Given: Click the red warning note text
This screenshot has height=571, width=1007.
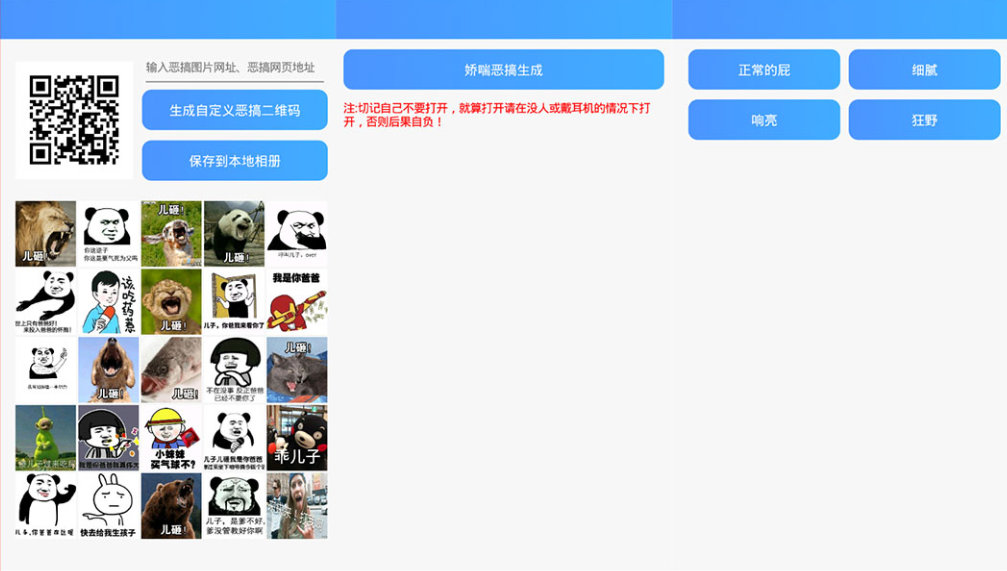Looking at the screenshot, I should (497, 114).
